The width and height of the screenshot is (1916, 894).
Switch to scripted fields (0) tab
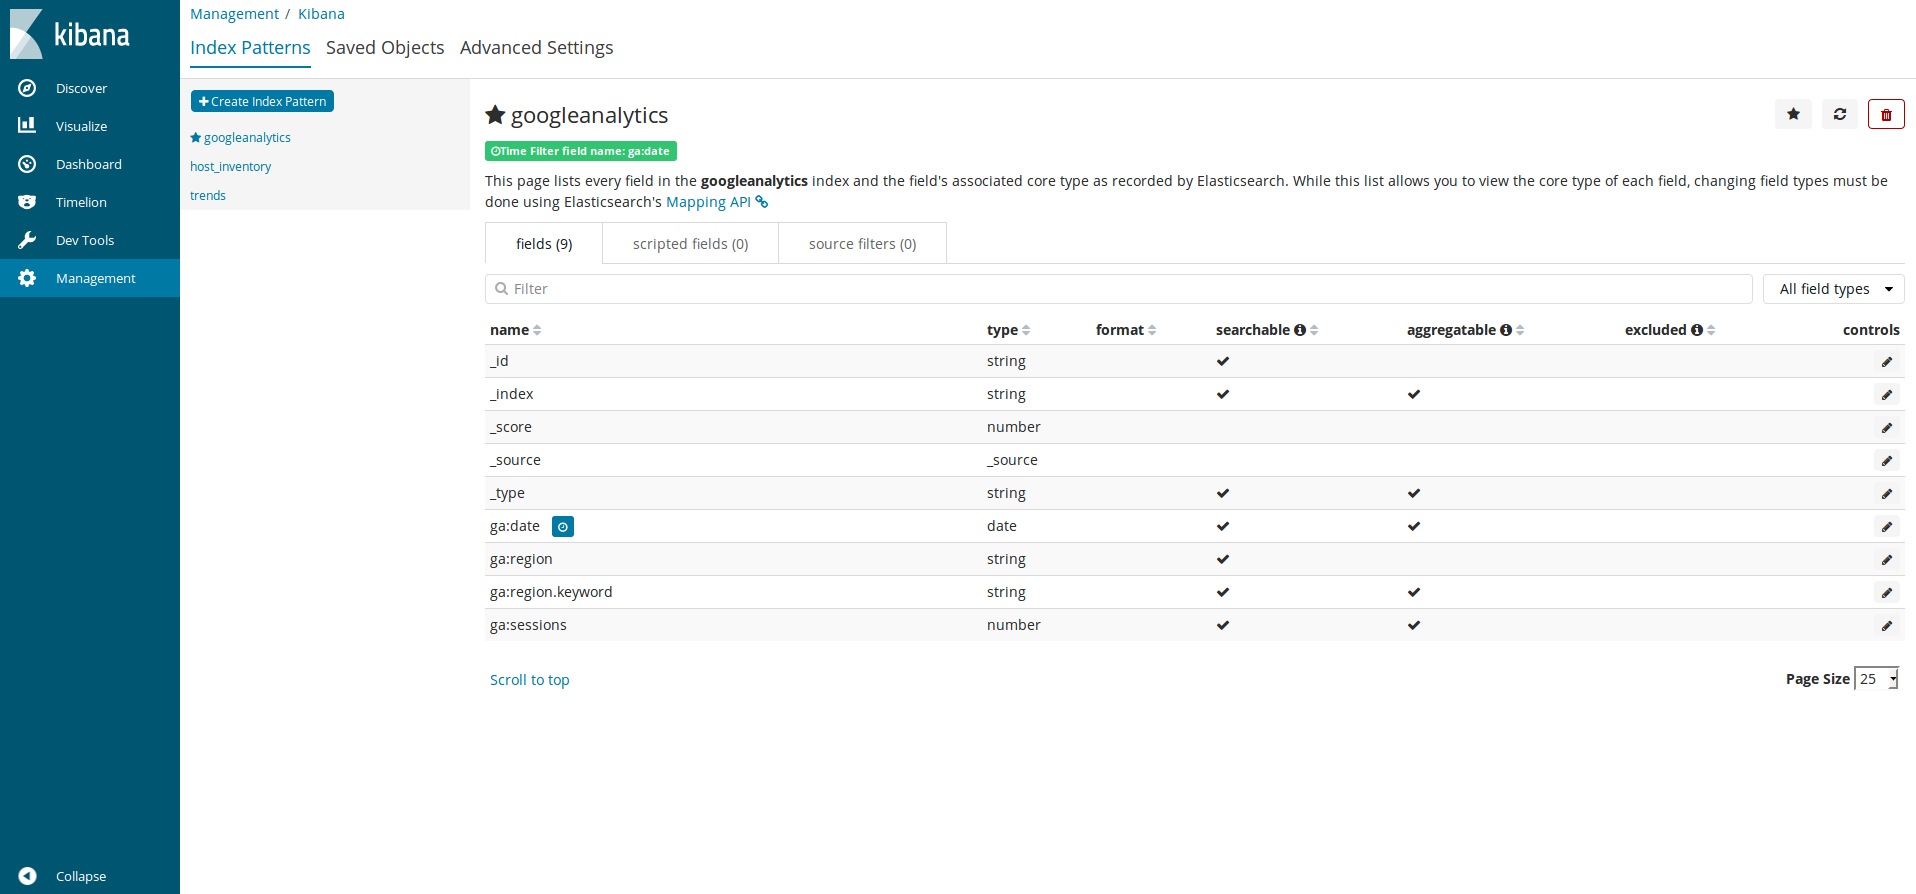click(x=690, y=244)
